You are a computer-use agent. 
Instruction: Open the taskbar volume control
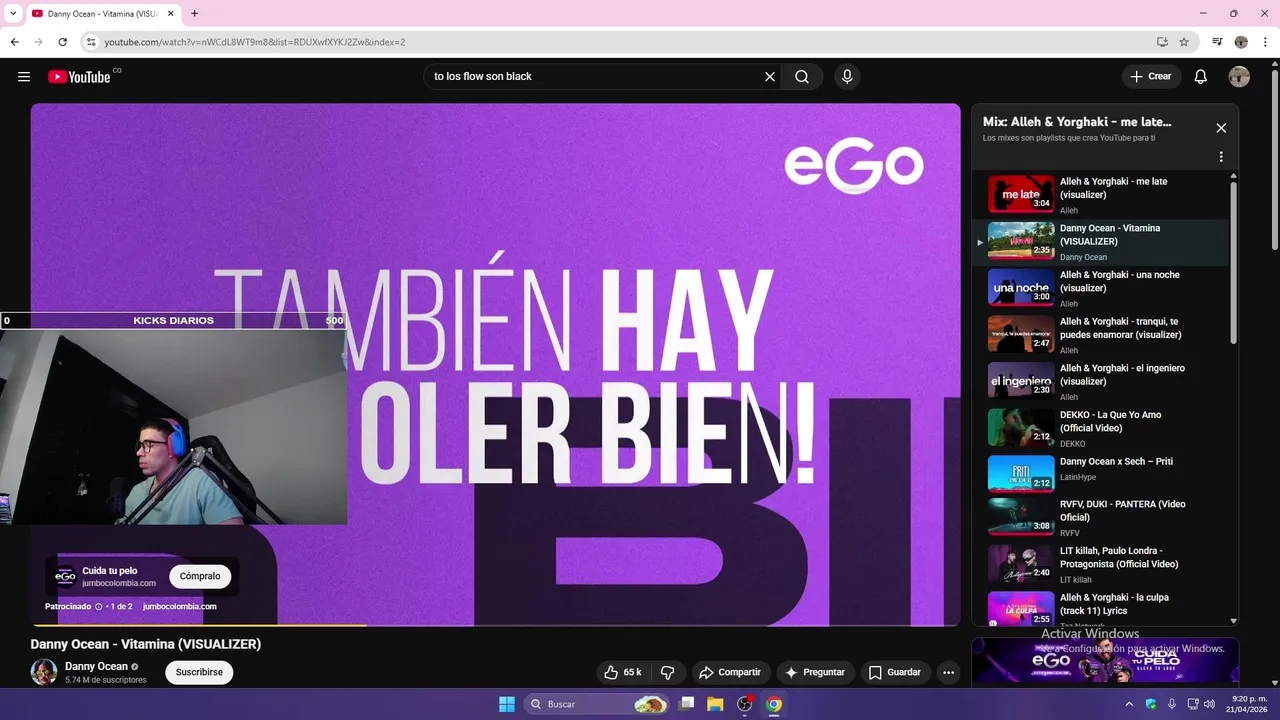[1209, 704]
